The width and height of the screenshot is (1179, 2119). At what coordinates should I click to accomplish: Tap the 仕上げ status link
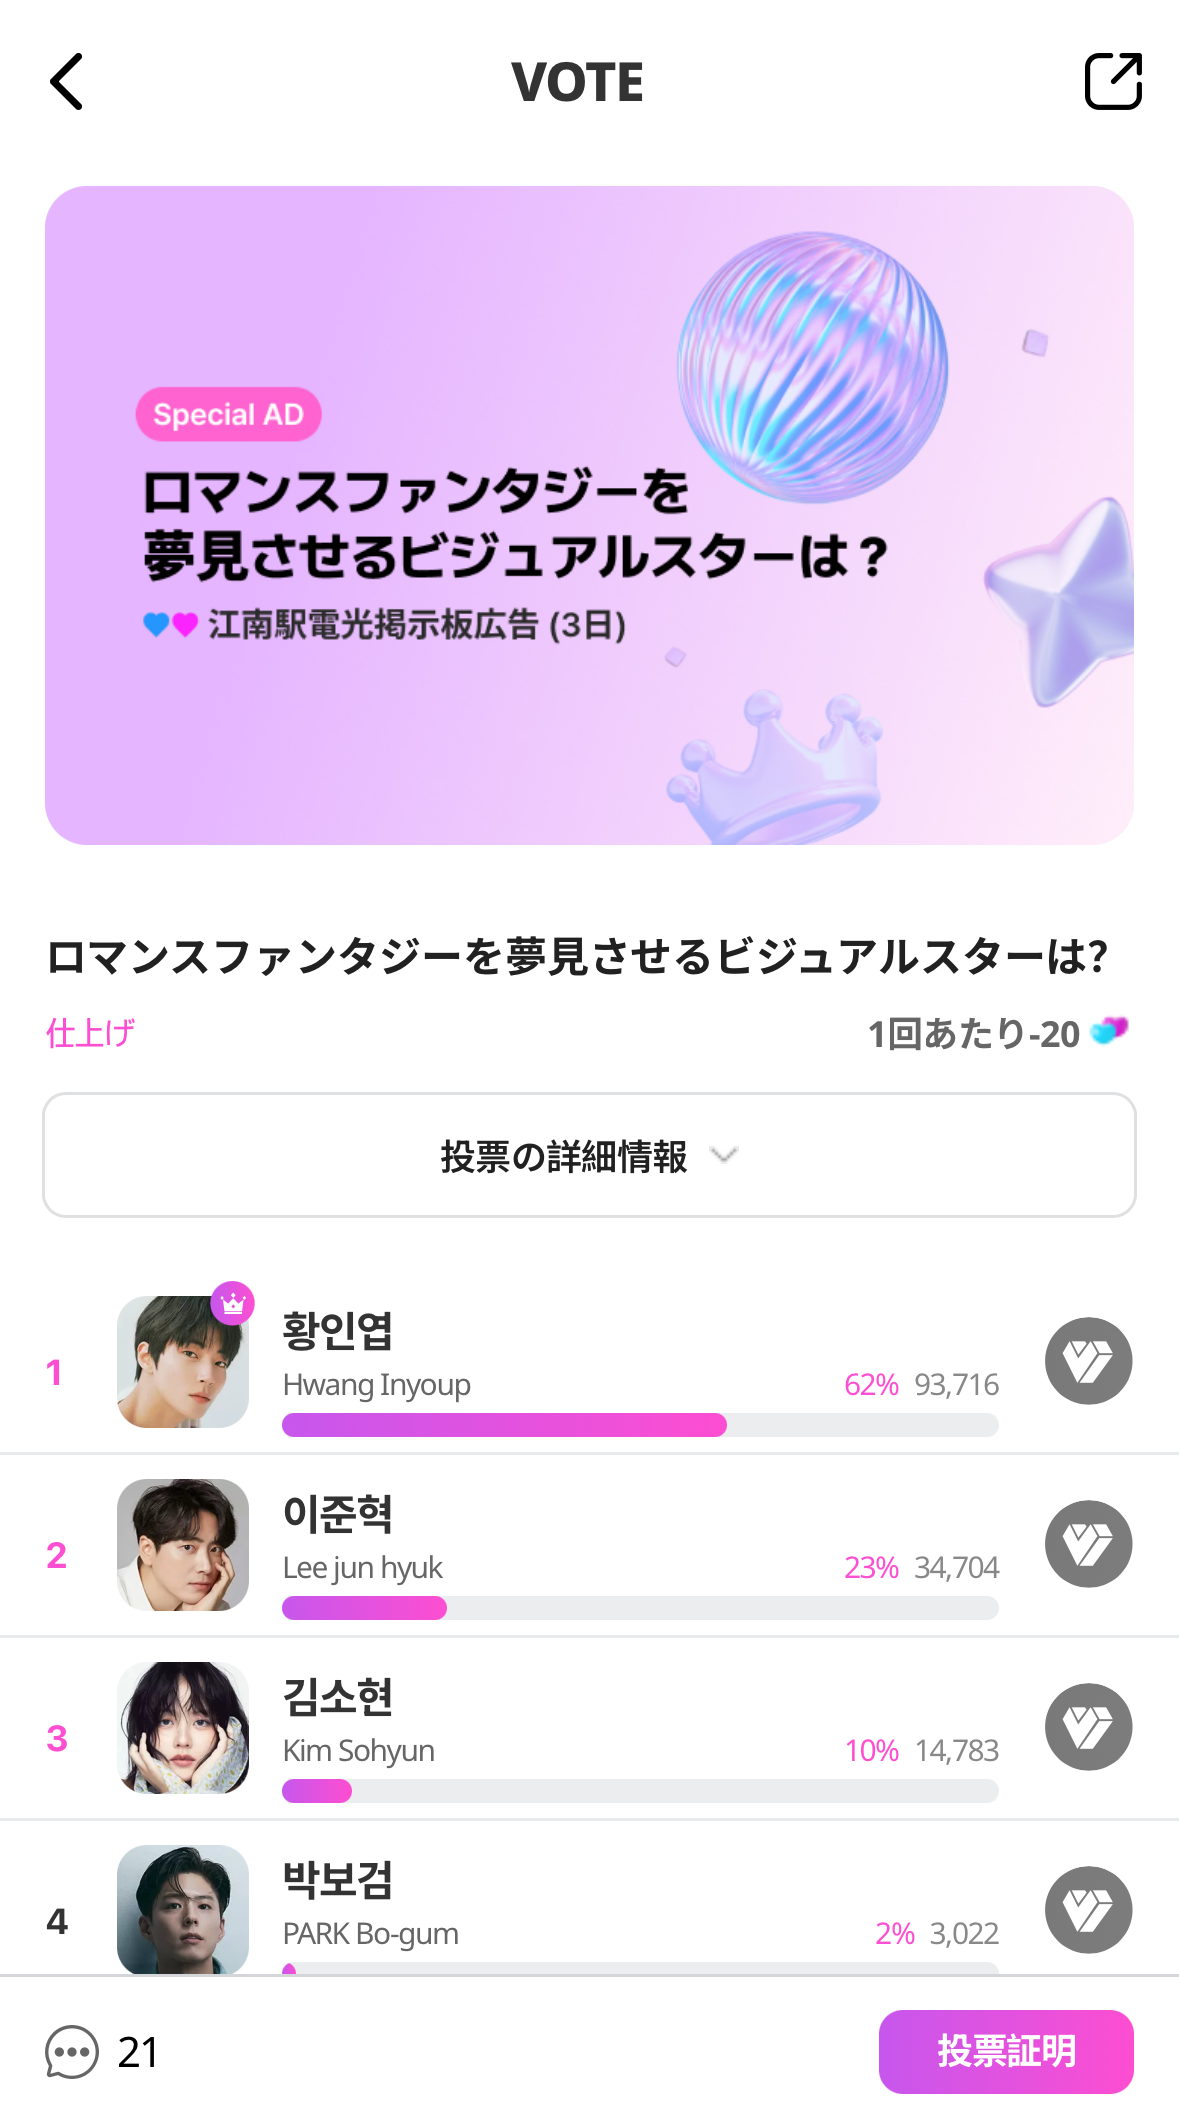pyautogui.click(x=90, y=1033)
